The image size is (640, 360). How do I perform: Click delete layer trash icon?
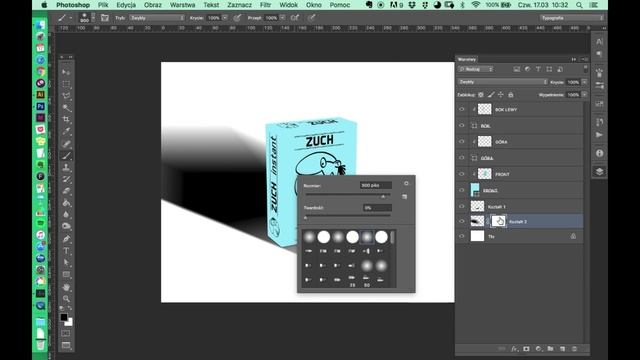[x=574, y=349]
